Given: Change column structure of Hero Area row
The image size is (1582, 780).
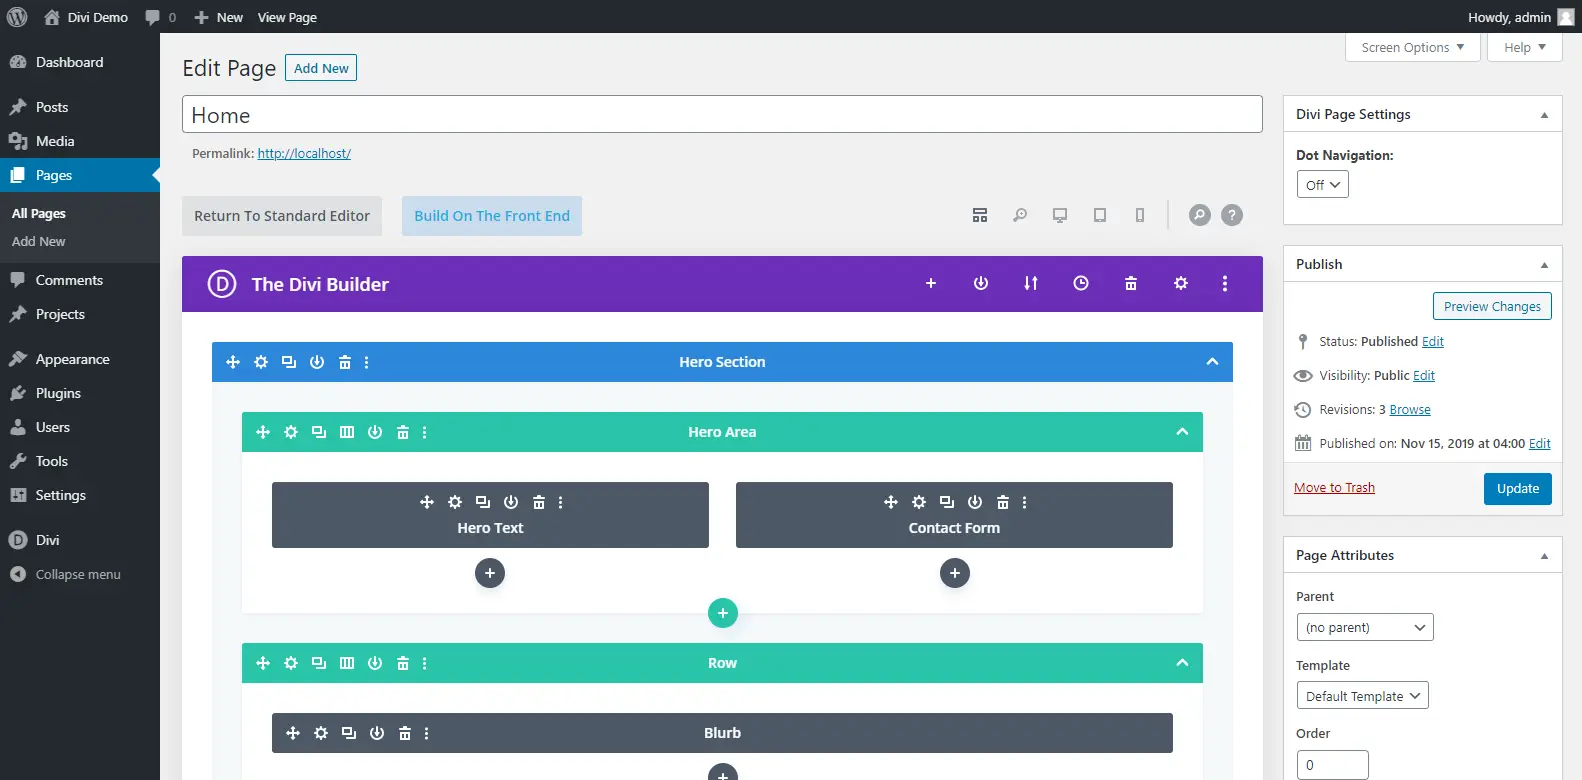Looking at the screenshot, I should point(347,432).
